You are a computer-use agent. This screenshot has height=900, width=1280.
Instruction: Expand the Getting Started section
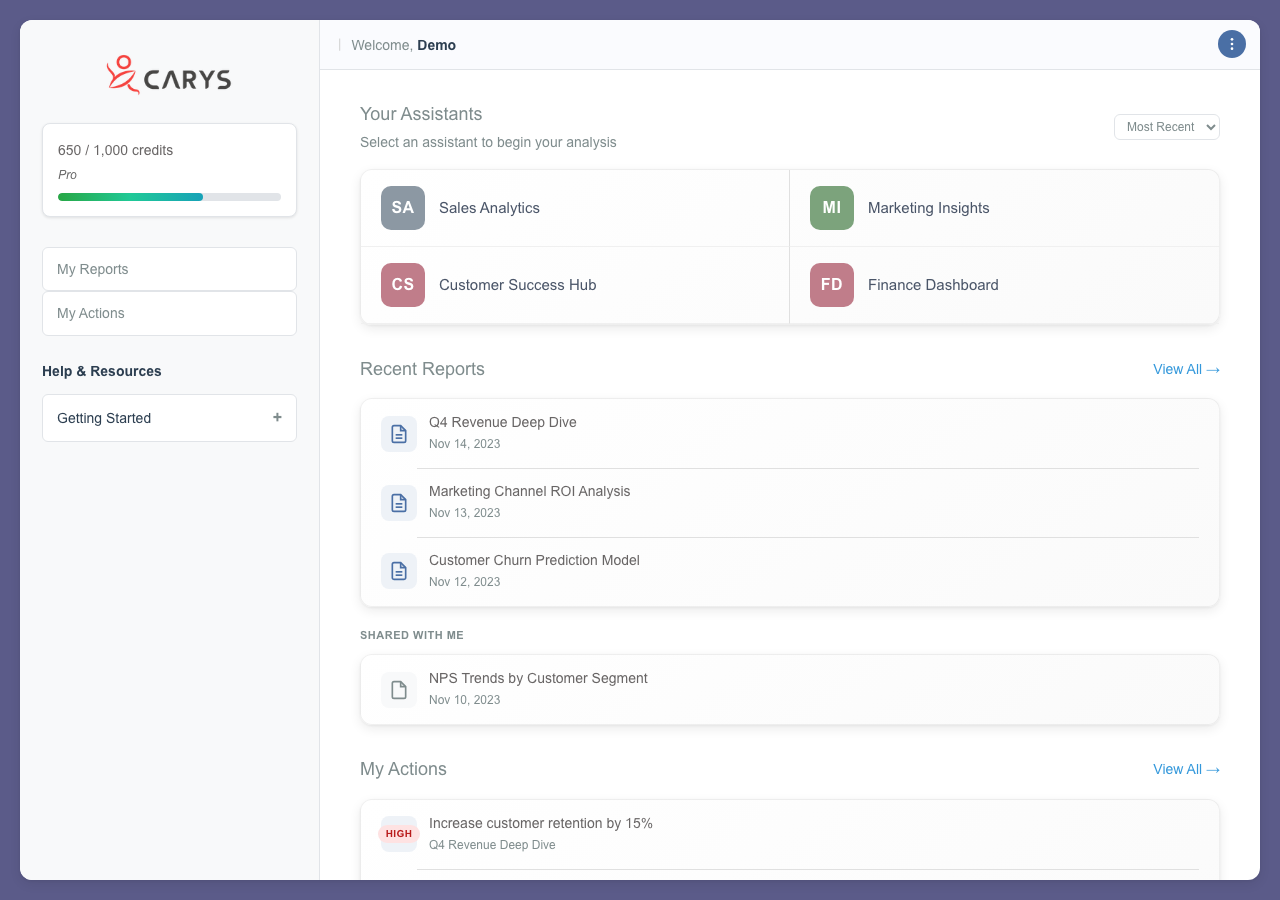coord(277,418)
